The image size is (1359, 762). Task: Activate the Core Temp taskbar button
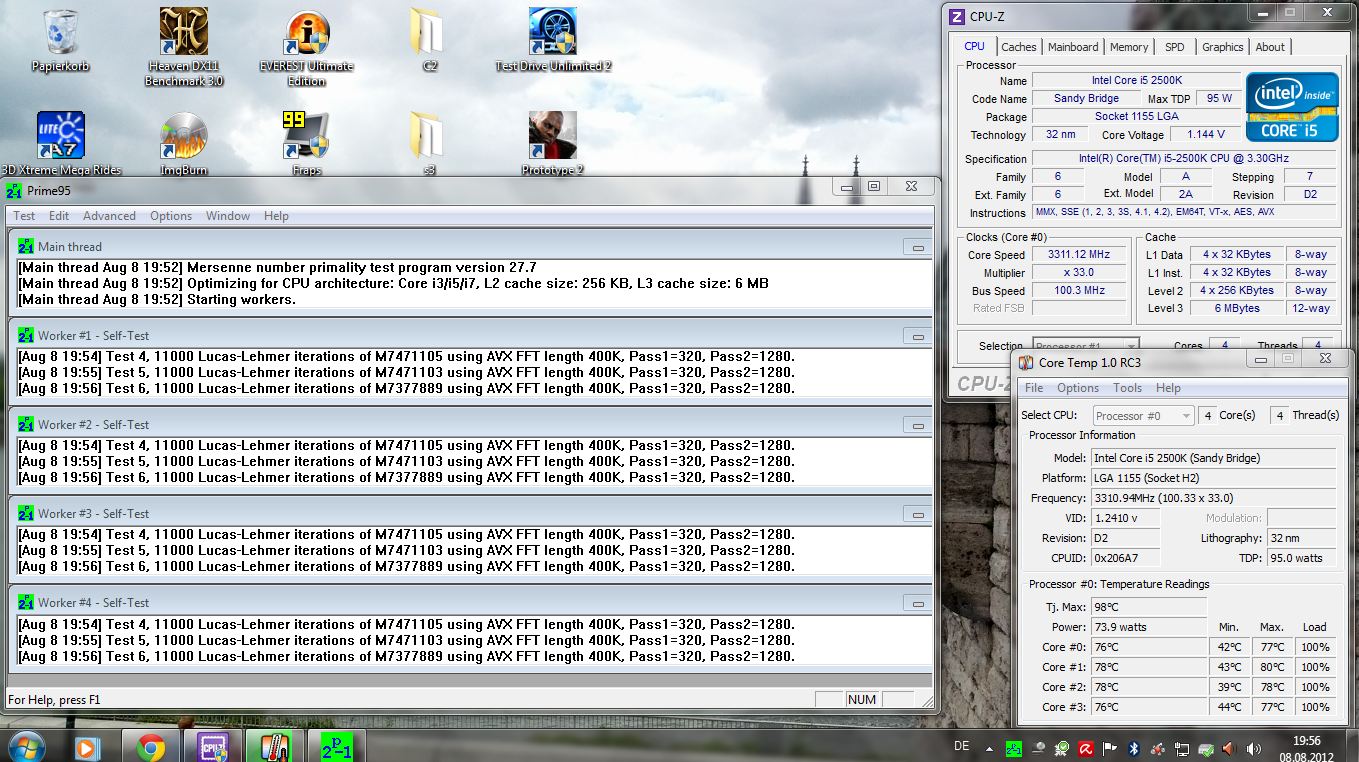coord(275,746)
